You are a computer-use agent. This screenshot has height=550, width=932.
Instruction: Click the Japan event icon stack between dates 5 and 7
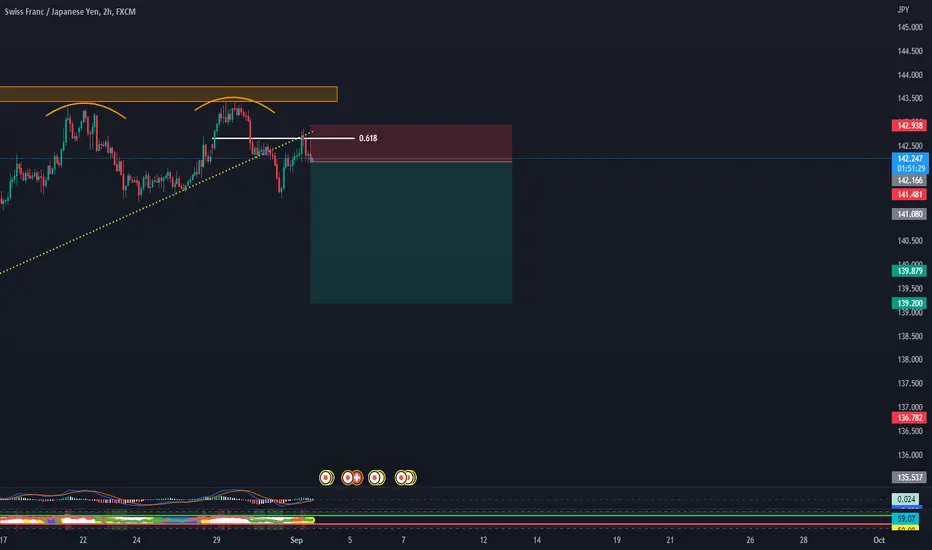pyautogui.click(x=376, y=477)
